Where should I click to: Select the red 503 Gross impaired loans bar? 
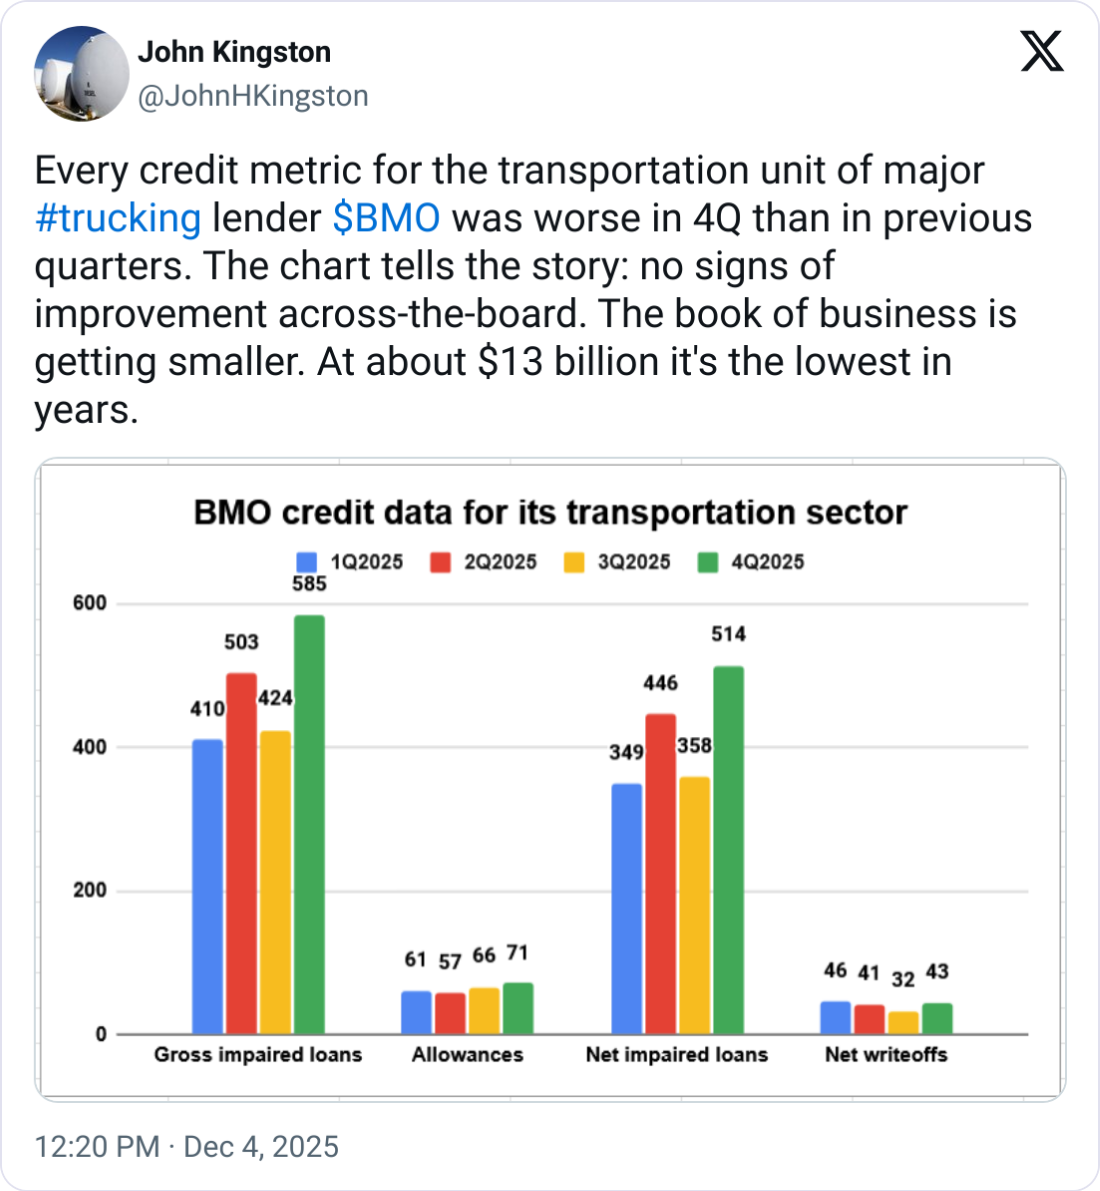242,854
